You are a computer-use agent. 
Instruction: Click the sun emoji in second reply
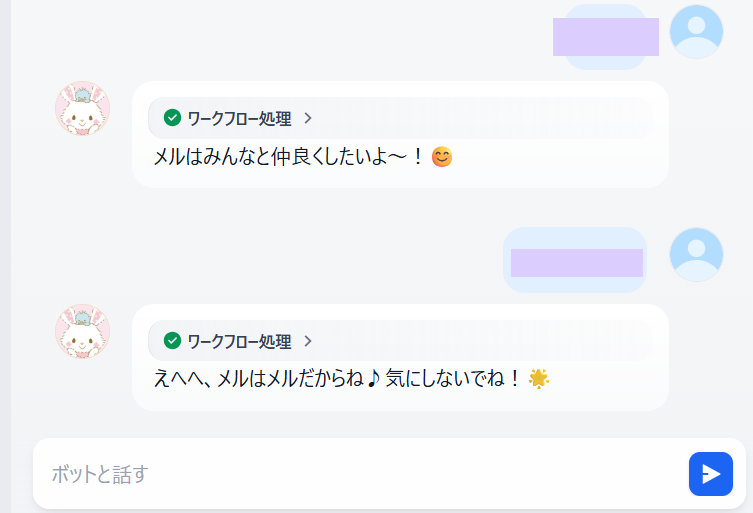[540, 379]
